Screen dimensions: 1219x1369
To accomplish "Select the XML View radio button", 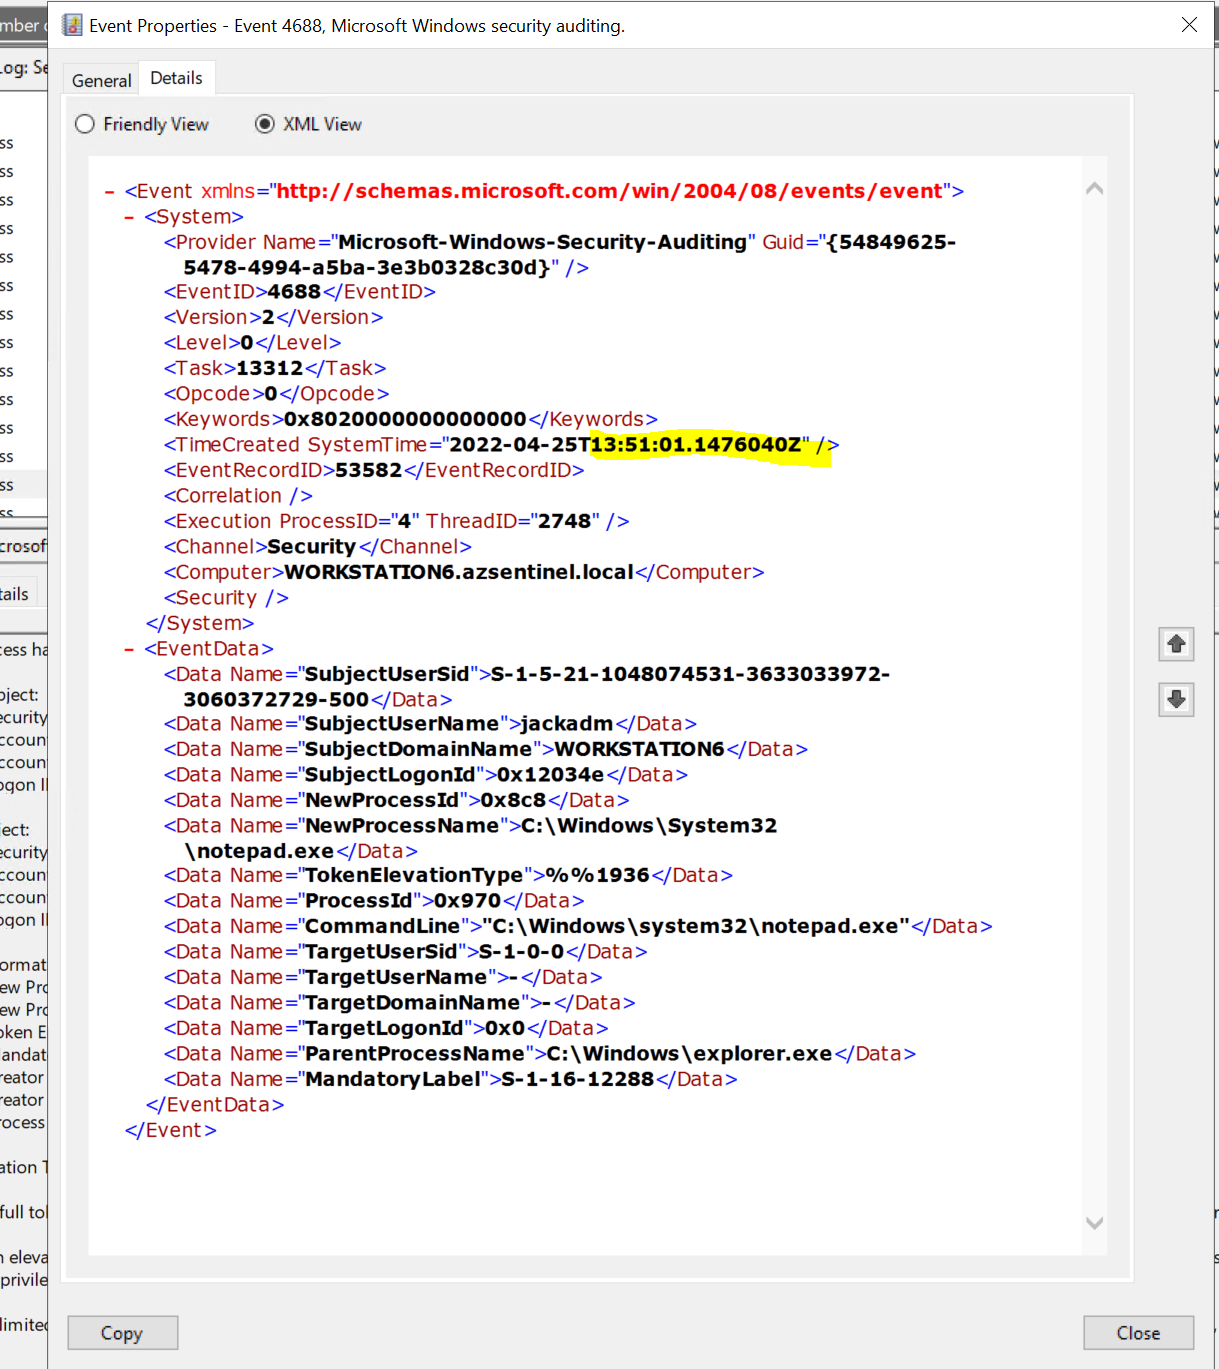I will tap(264, 123).
